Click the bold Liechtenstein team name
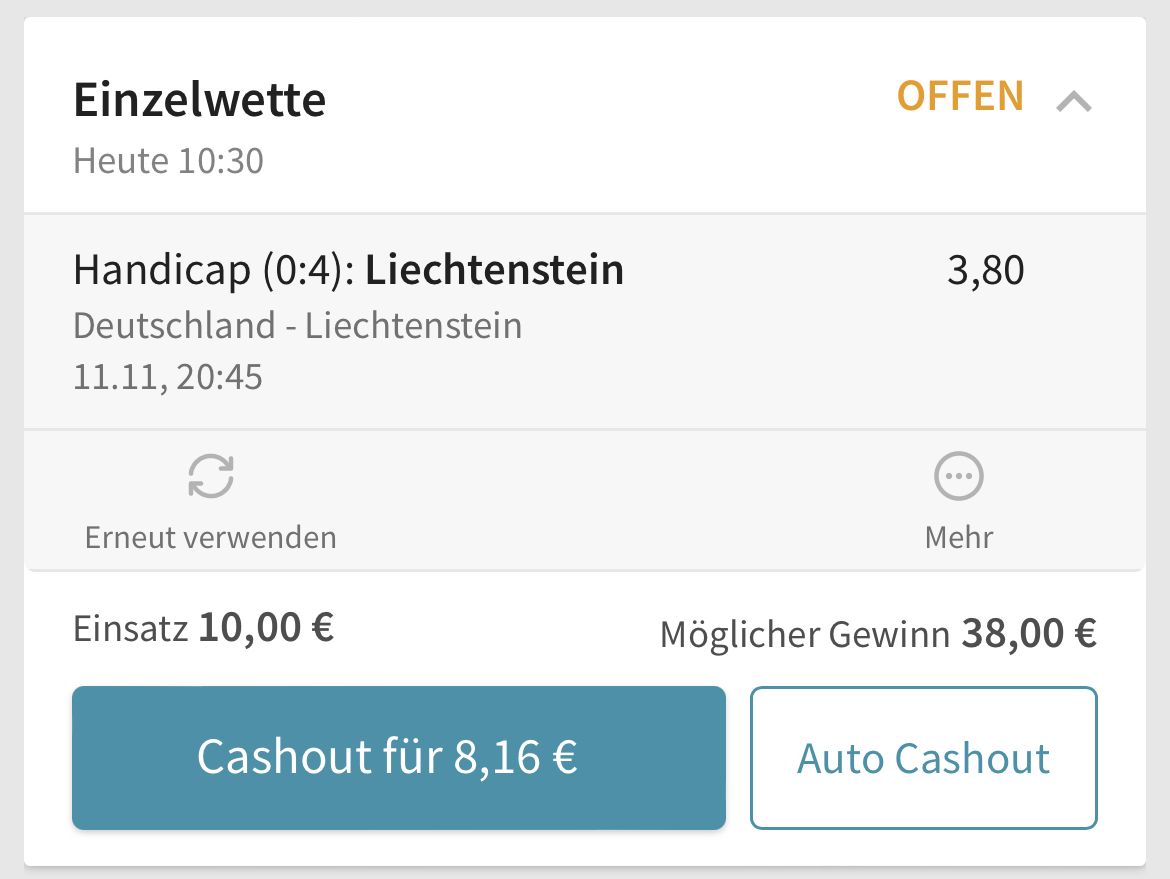Screen dimensions: 1170x879 point(494,270)
